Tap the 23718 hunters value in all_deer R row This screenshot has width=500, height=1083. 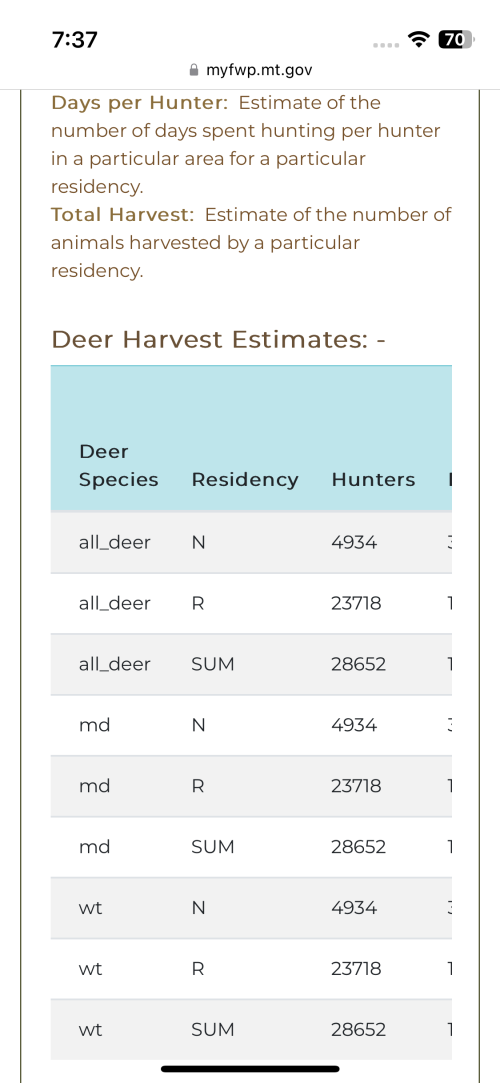356,604
